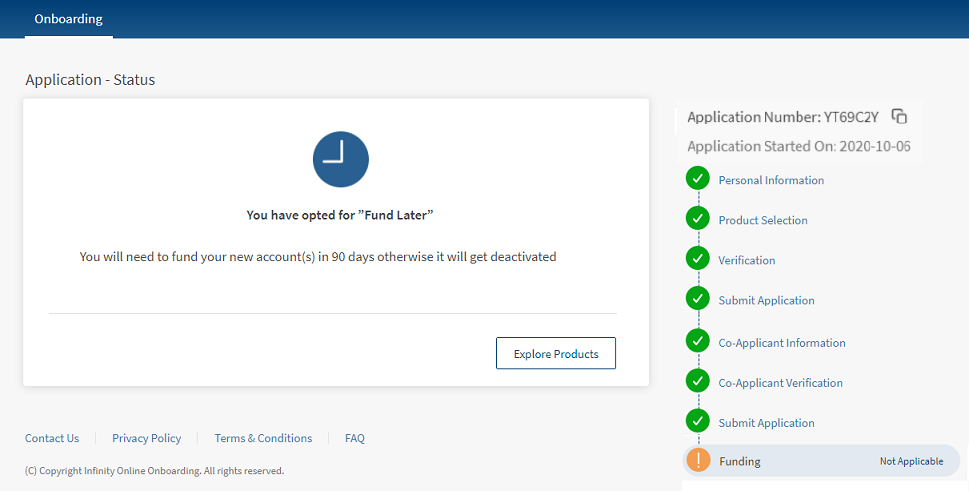
Task: Switch to the Onboarding tab
Action: coord(68,19)
